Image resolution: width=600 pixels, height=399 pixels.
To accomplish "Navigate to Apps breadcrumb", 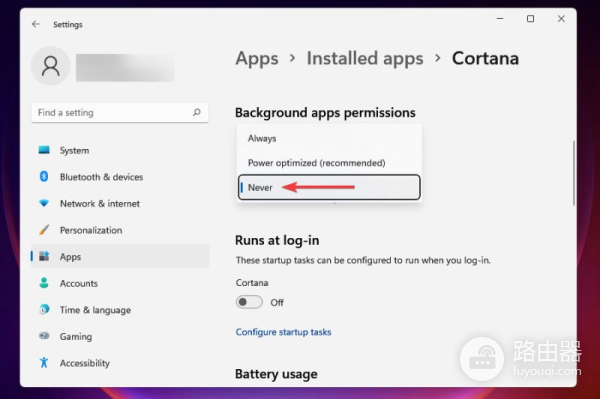I will coord(257,59).
